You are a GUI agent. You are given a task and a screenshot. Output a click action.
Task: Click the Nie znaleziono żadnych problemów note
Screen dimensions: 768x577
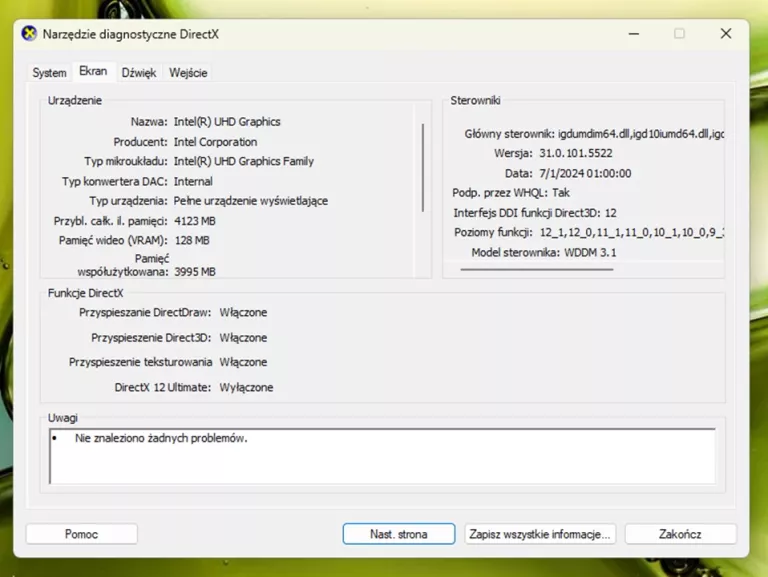[161, 438]
